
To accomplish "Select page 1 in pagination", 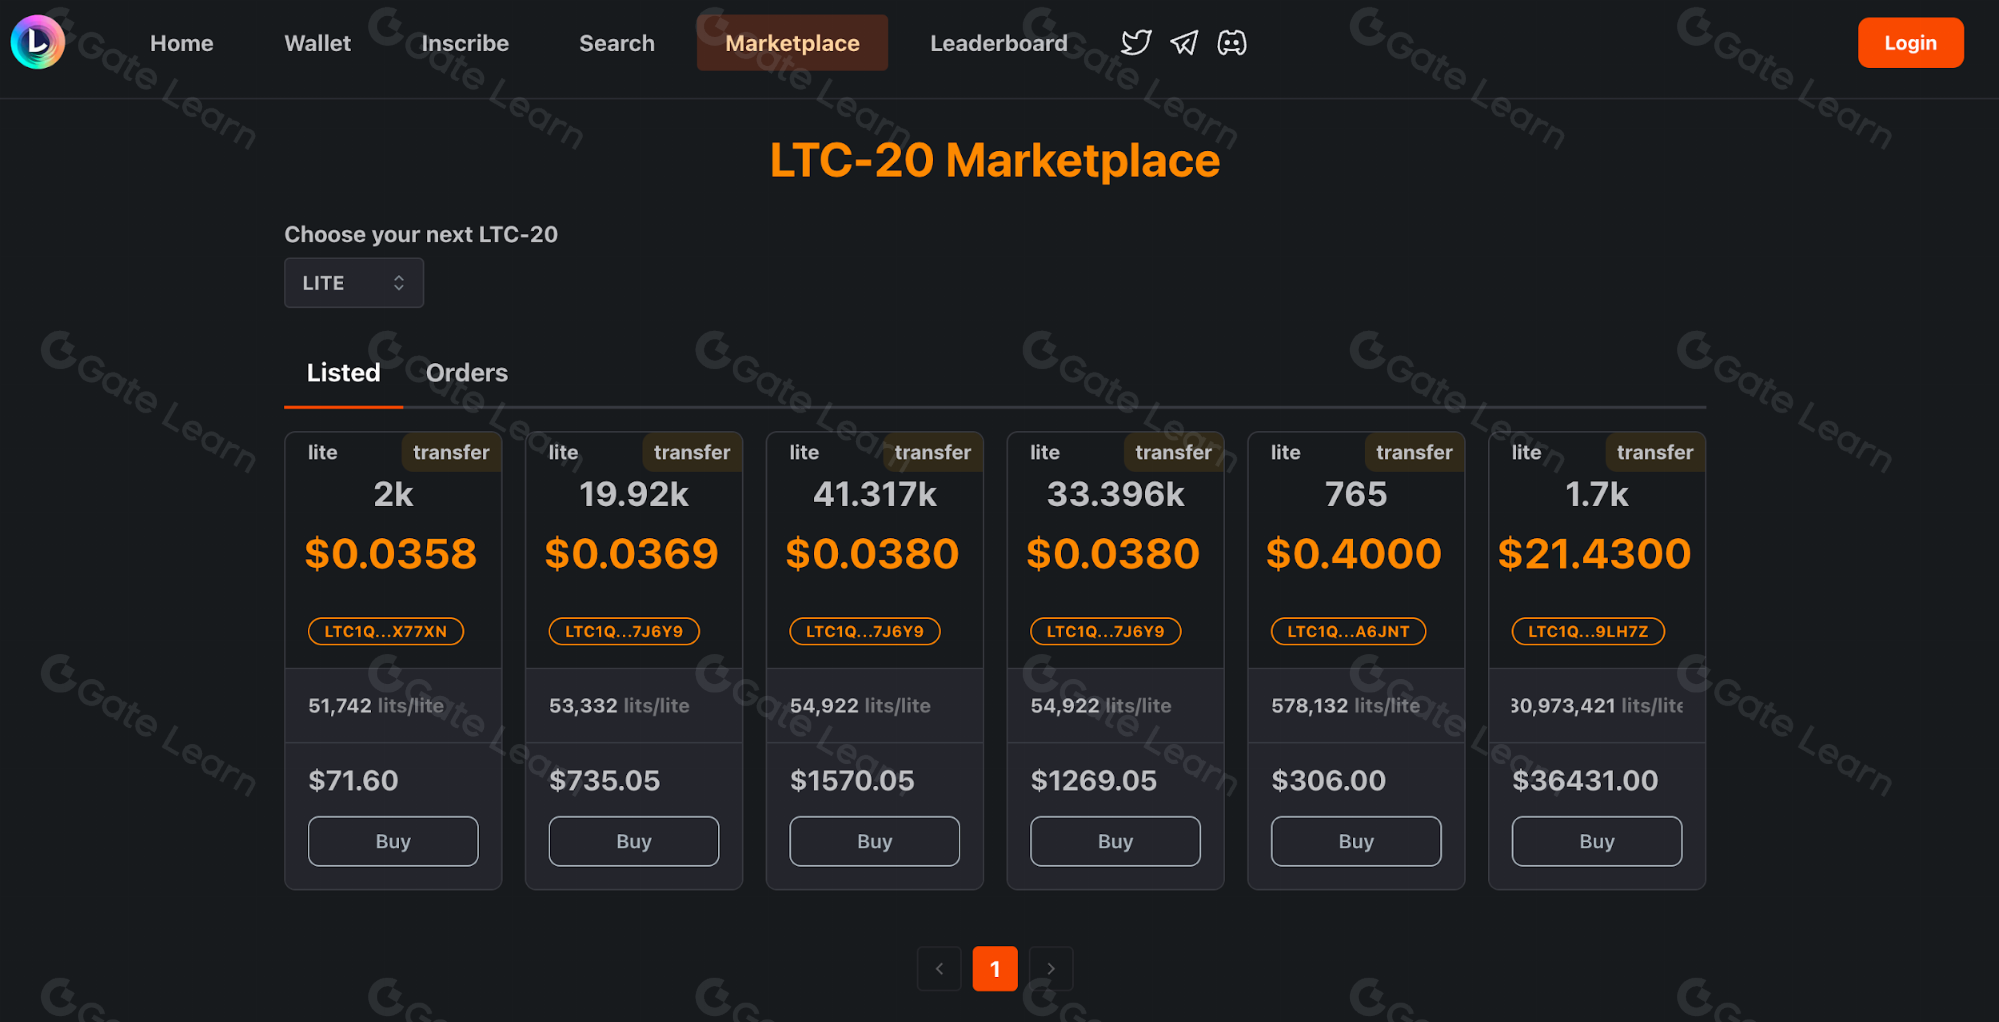I will click(995, 968).
